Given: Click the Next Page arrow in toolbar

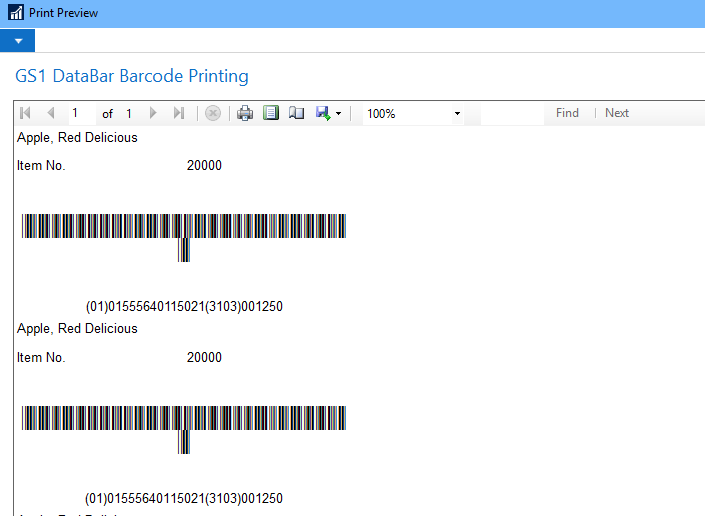Looking at the screenshot, I should pos(153,113).
